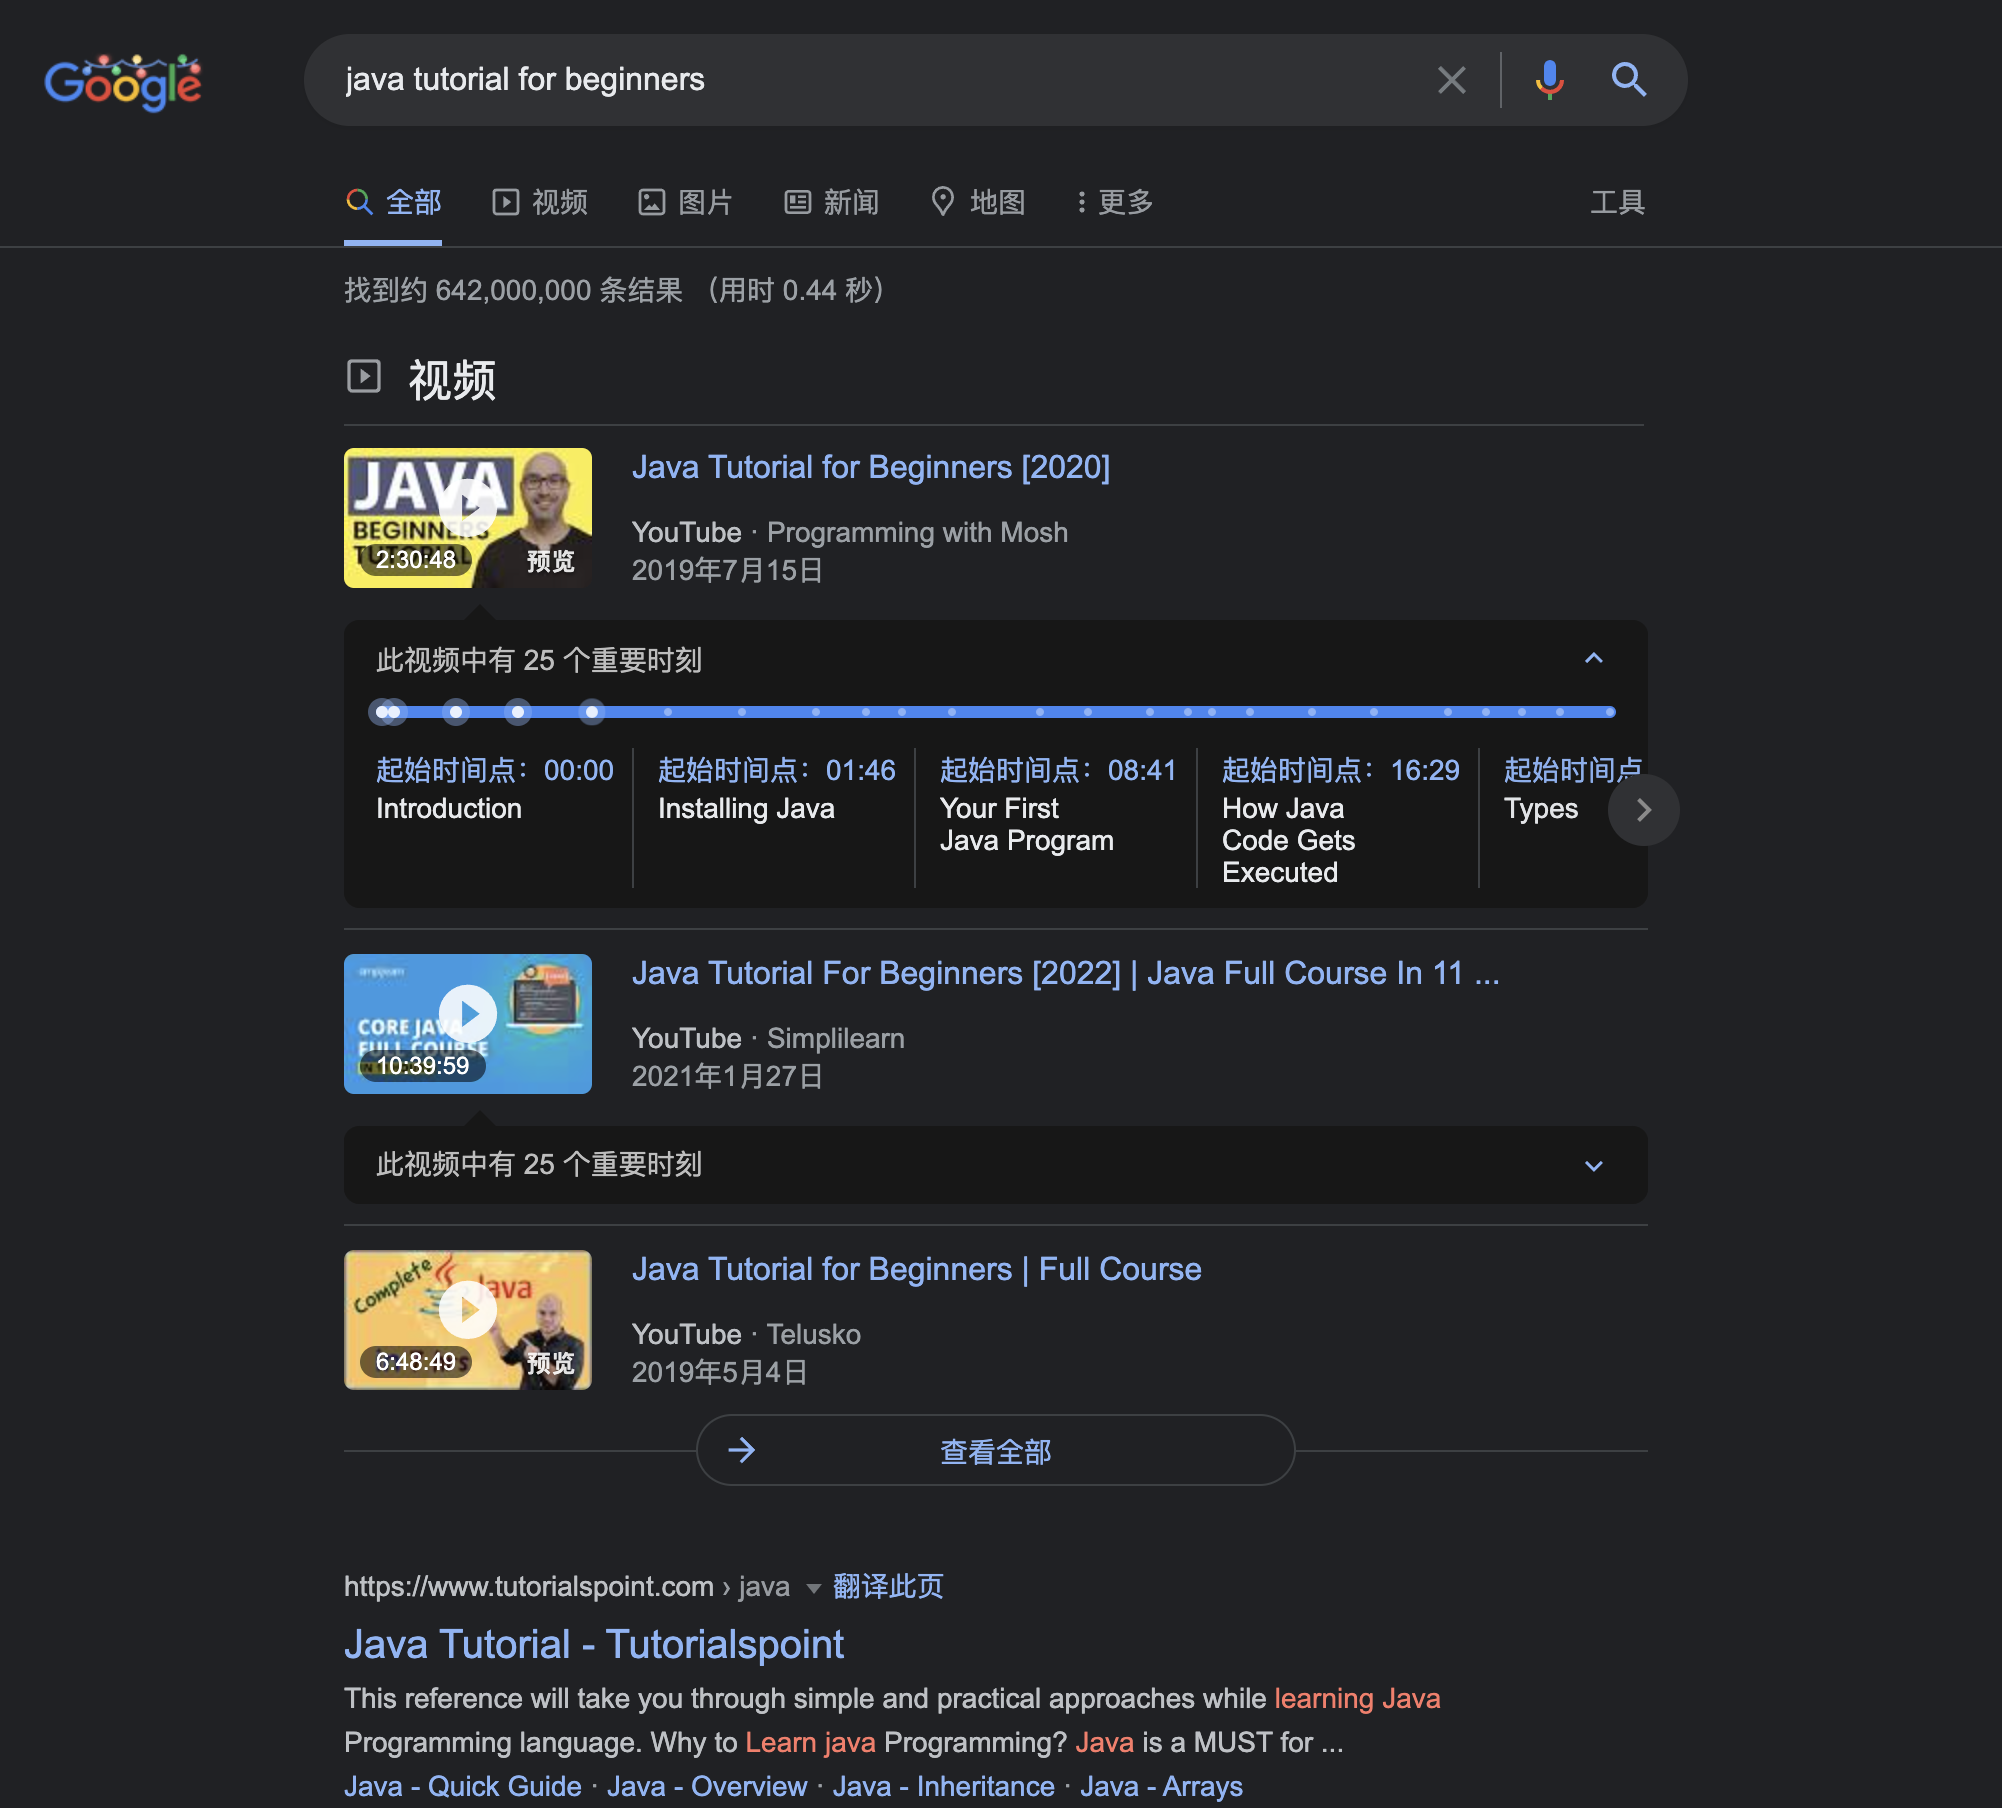The width and height of the screenshot is (2002, 1808).
Task: Open Java - Quick Guide sitelink
Action: click(x=463, y=1786)
